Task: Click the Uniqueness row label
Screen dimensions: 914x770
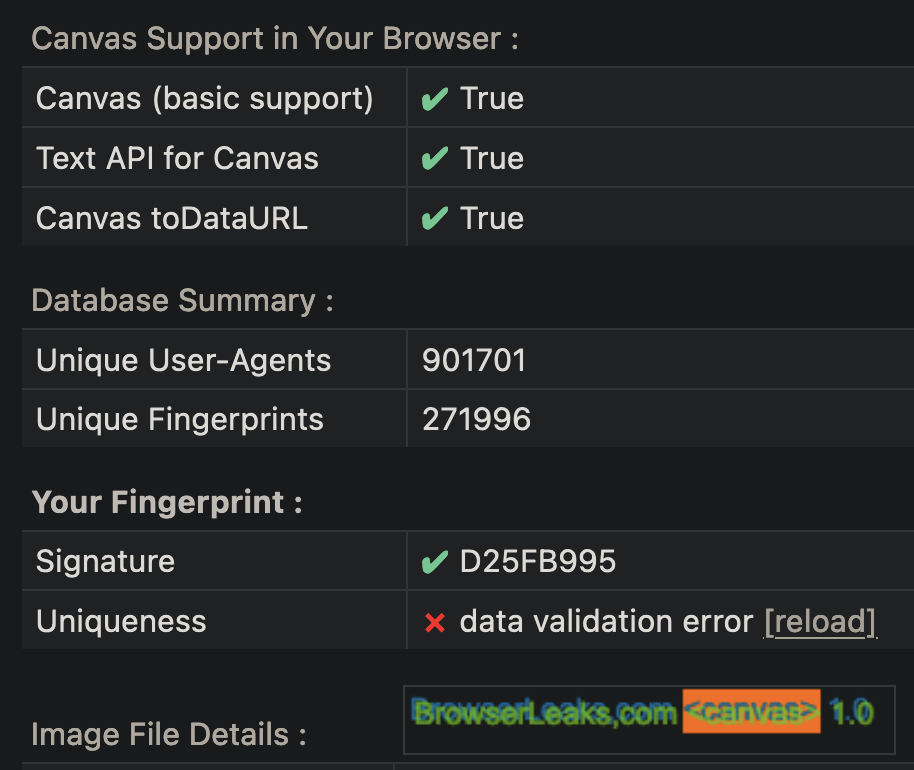Action: tap(121, 621)
